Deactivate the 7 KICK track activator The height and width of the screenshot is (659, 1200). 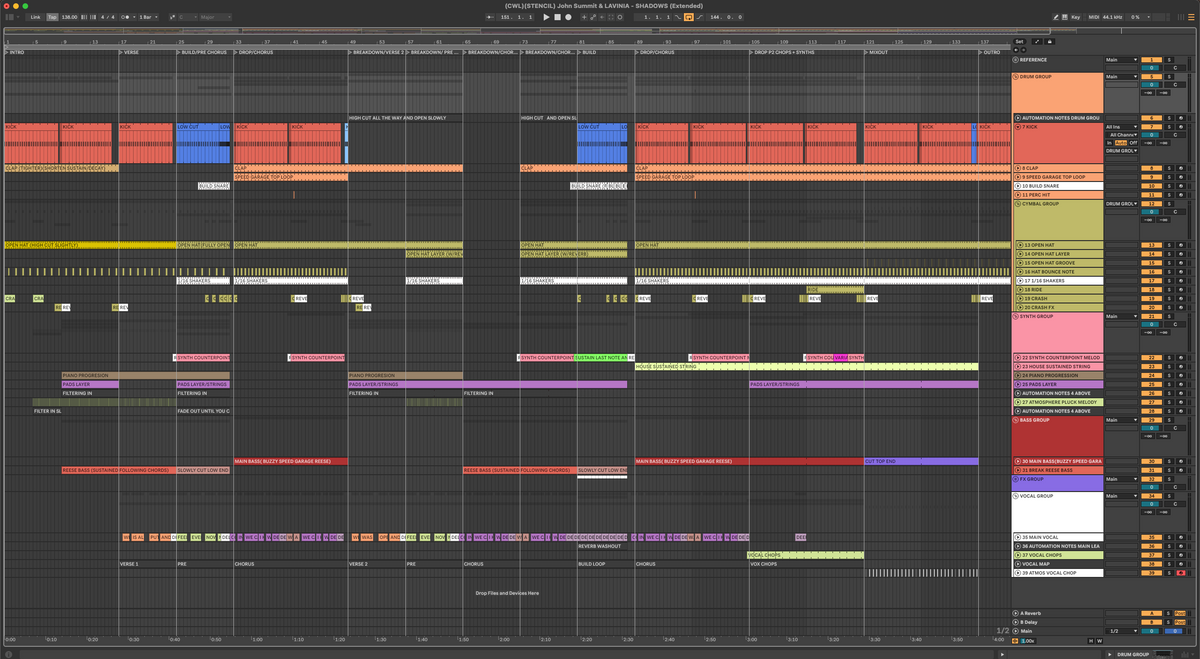point(1151,127)
